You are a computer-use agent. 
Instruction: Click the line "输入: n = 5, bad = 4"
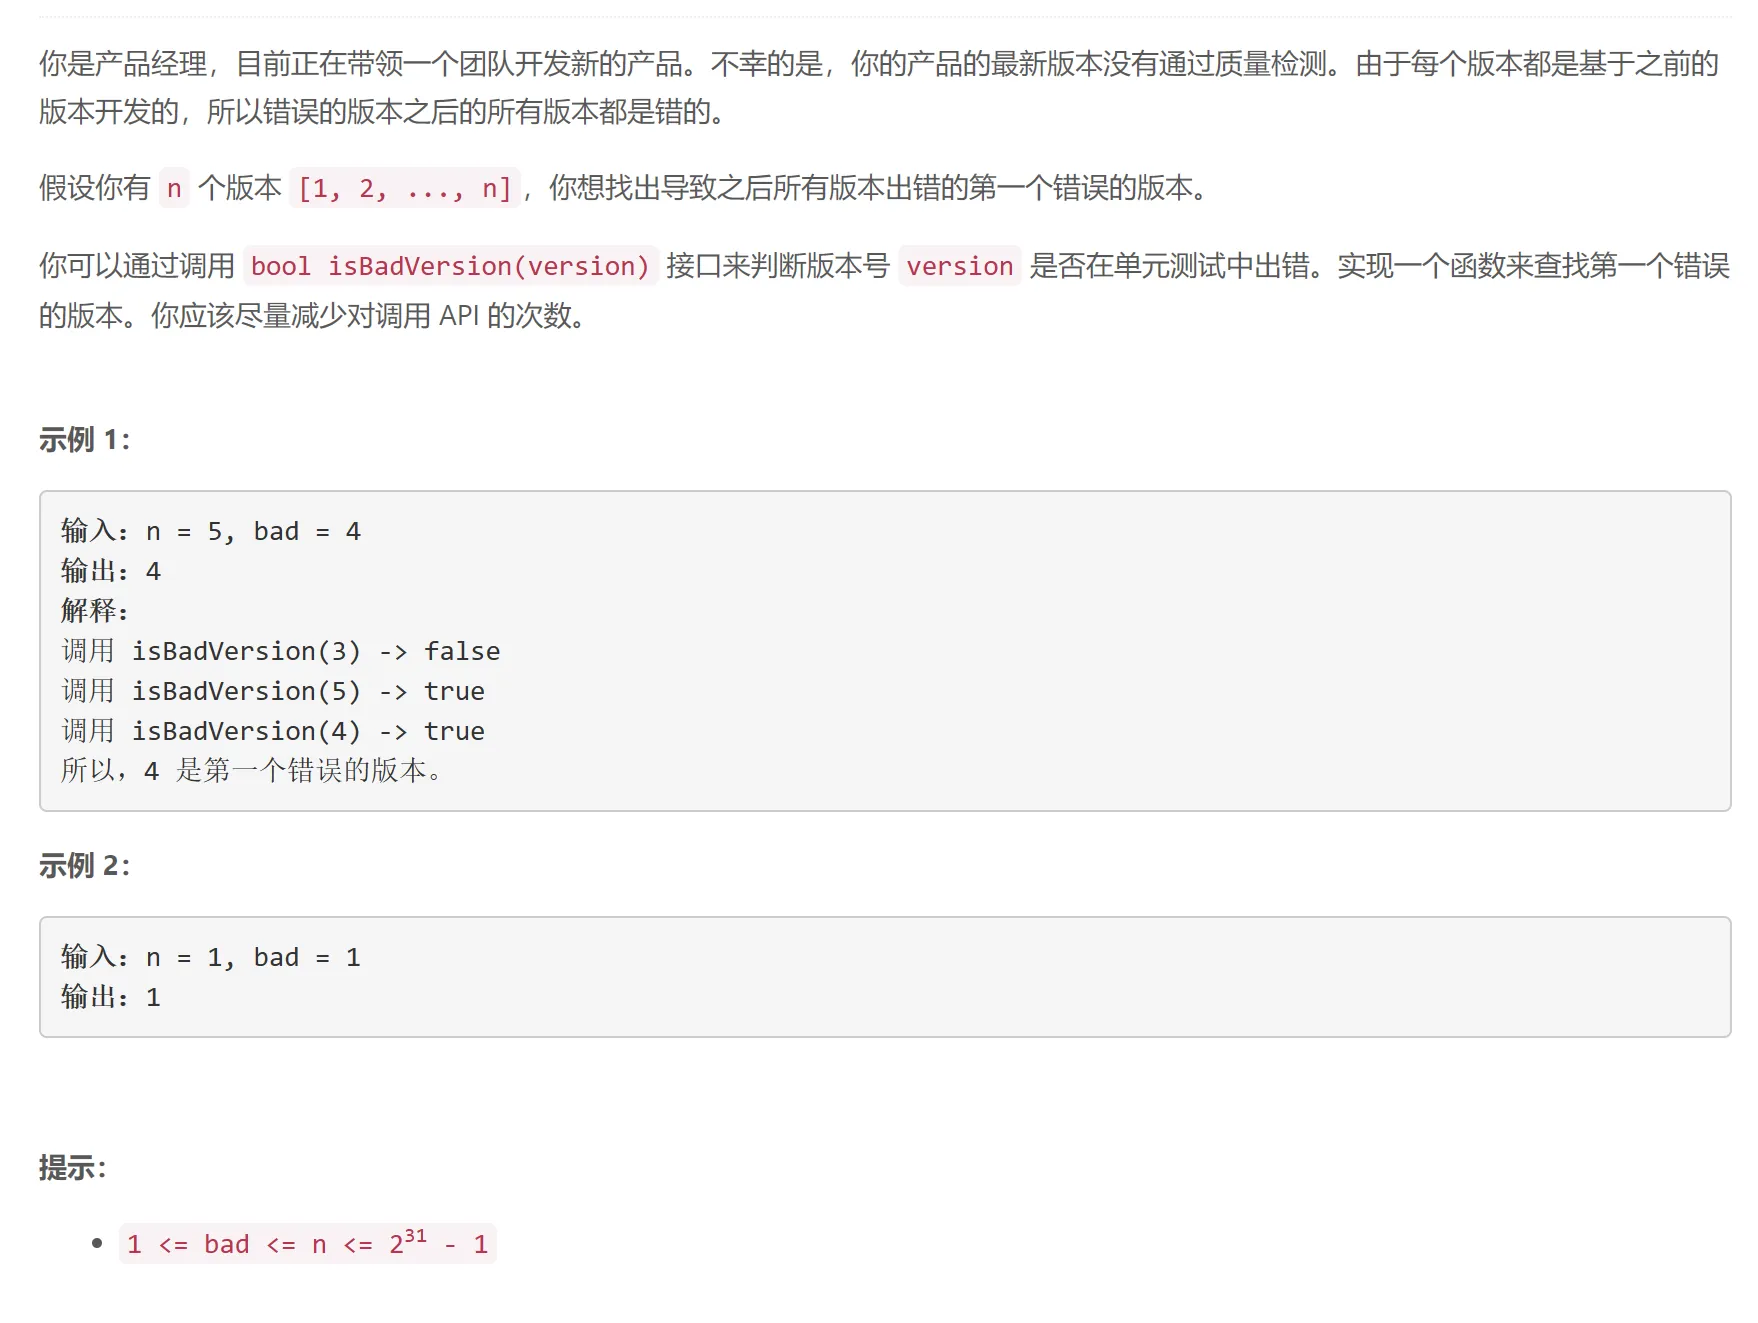pyautogui.click(x=211, y=531)
